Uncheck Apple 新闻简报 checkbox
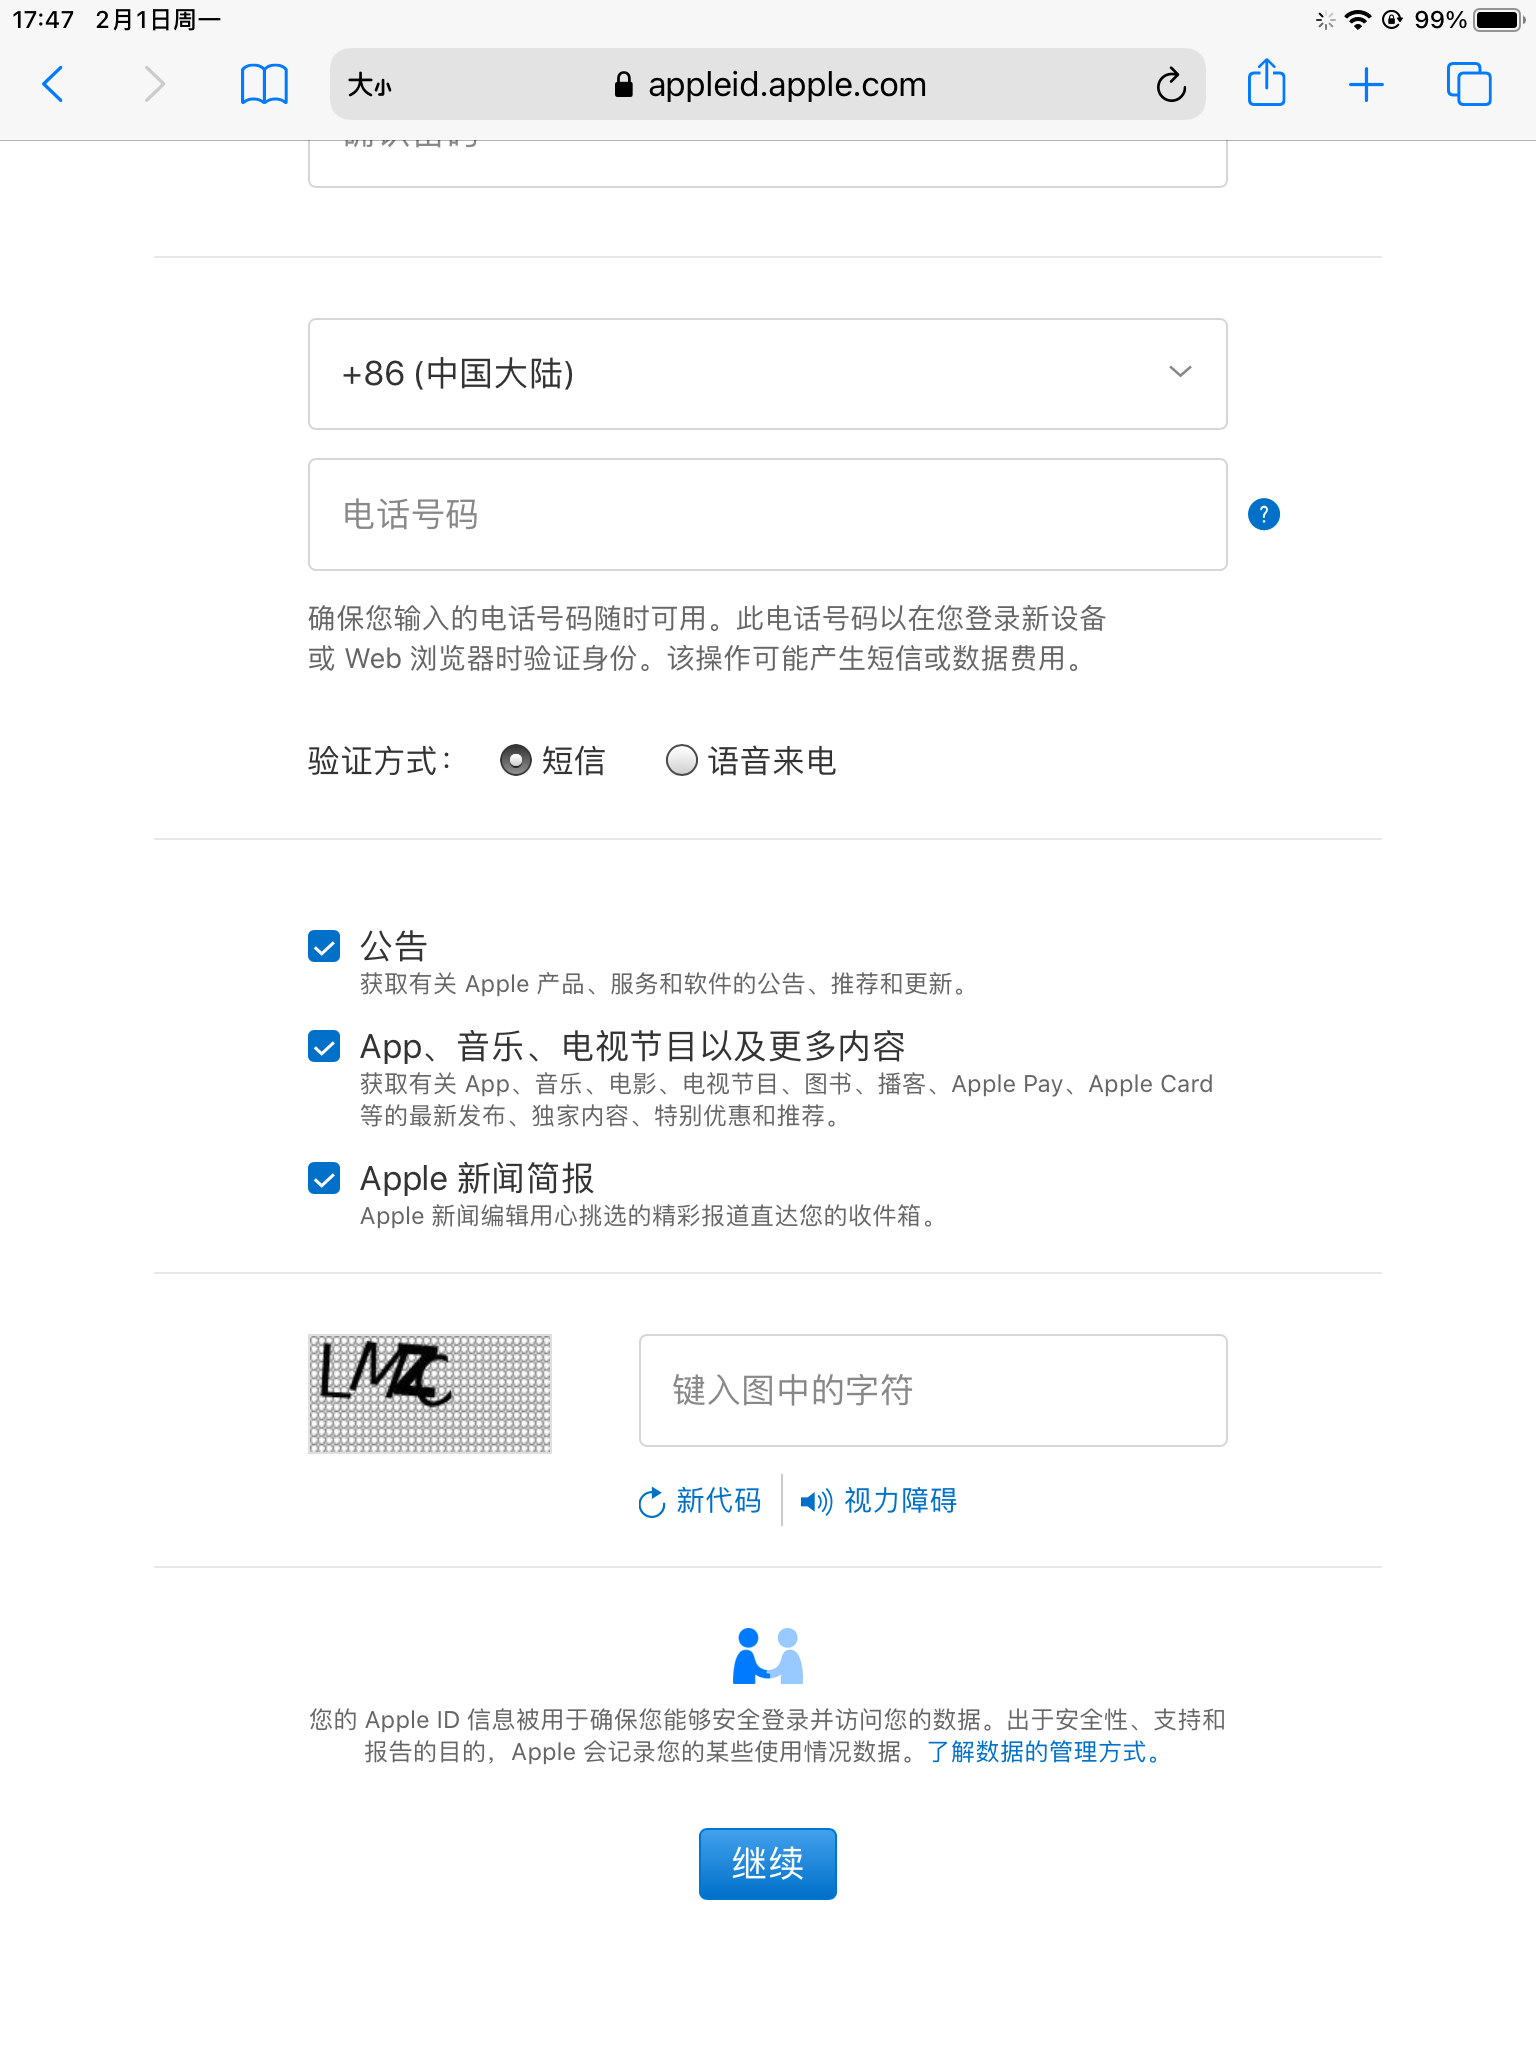The image size is (1536, 2048). click(x=324, y=1178)
